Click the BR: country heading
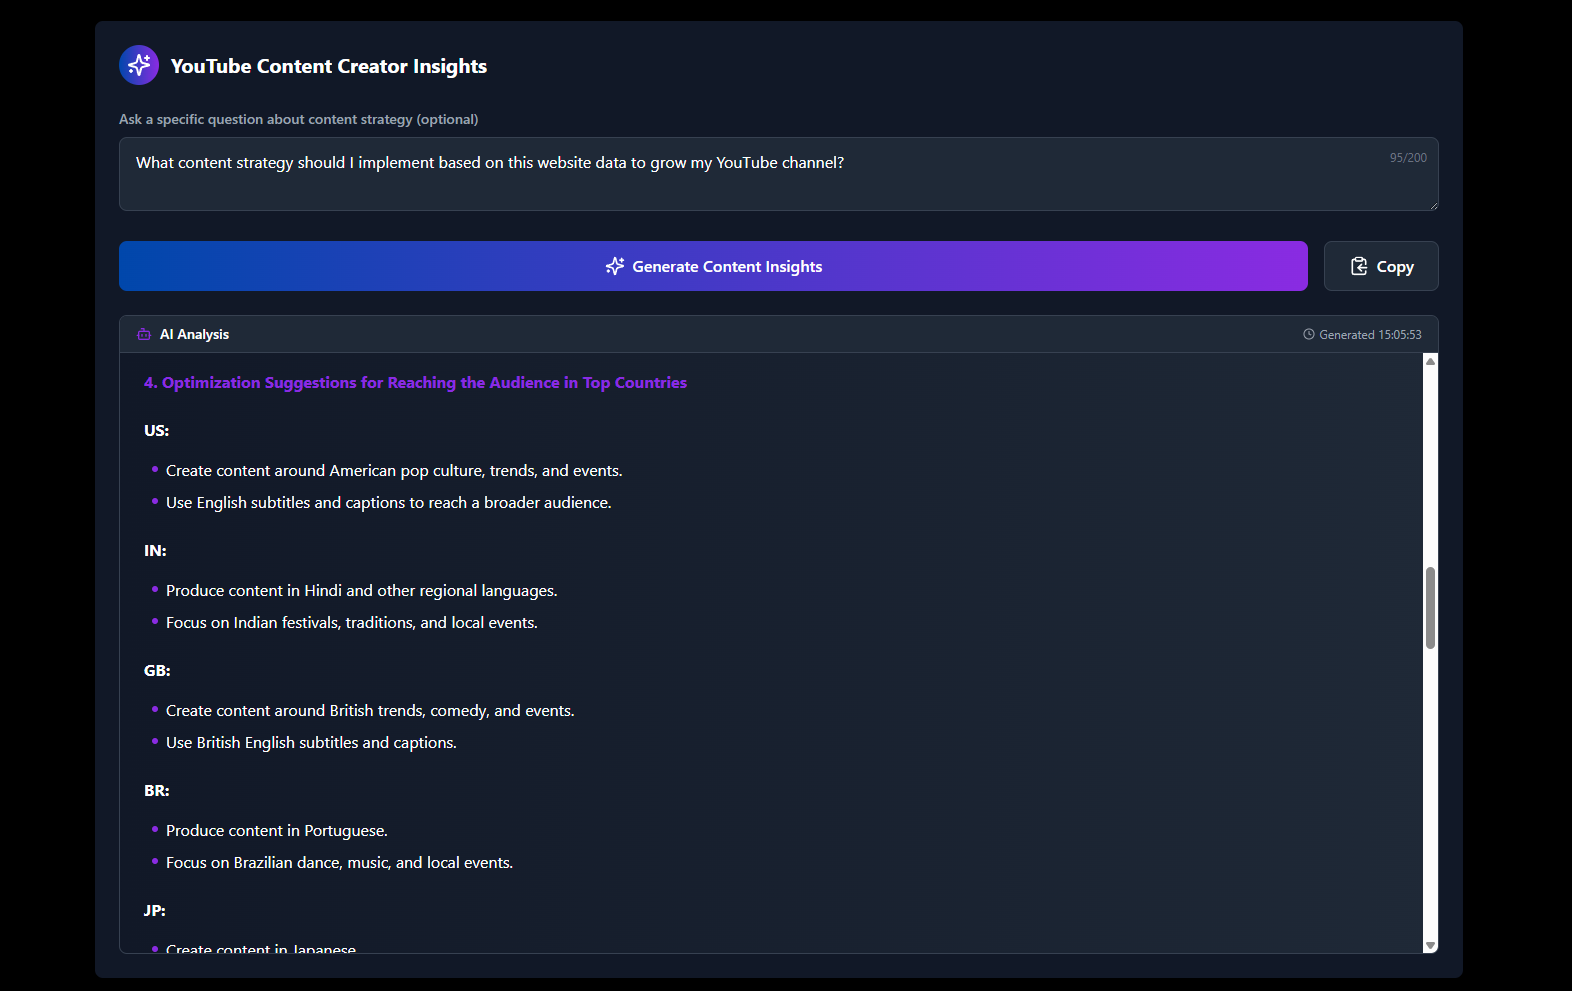Image resolution: width=1572 pixels, height=991 pixels. click(x=156, y=790)
